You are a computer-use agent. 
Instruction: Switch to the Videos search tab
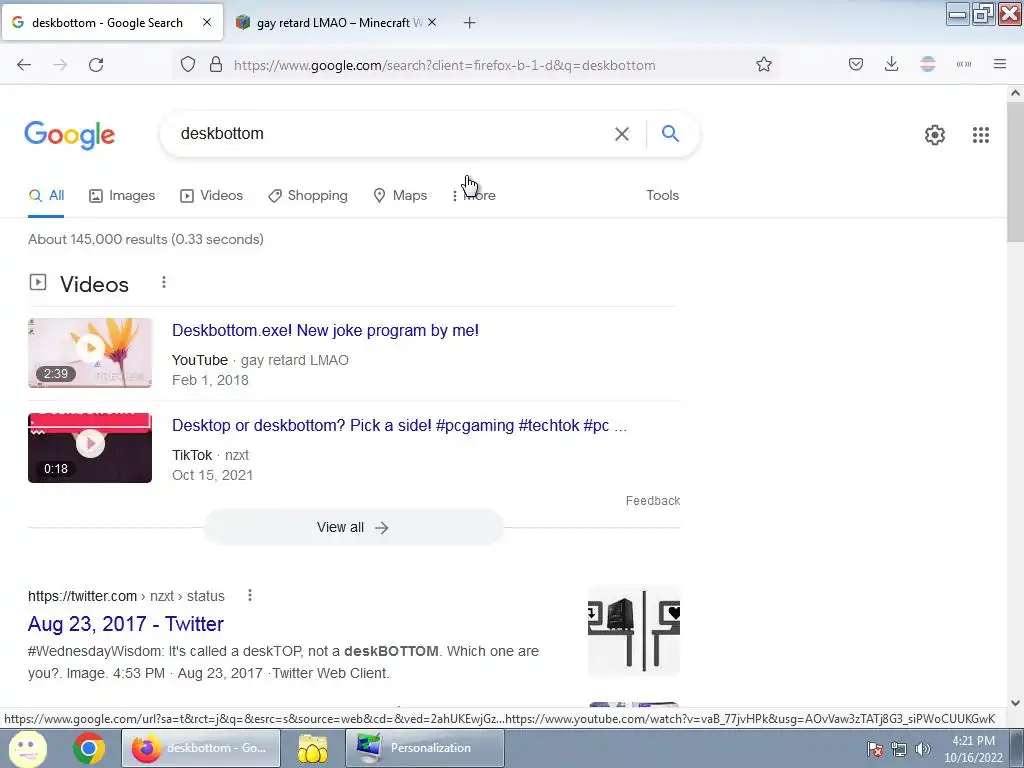click(212, 195)
